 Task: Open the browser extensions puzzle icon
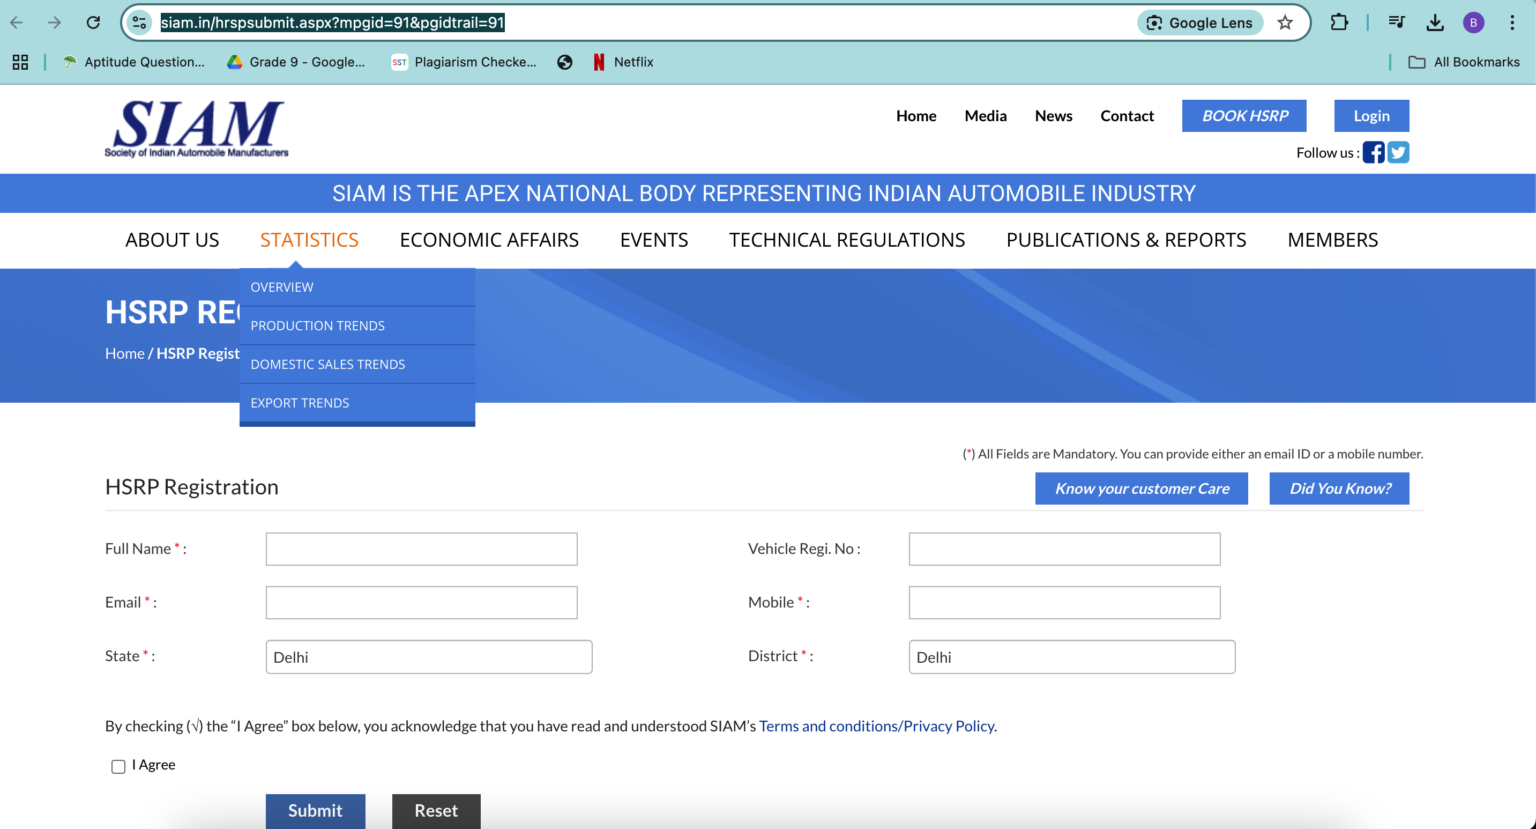pos(1339,22)
